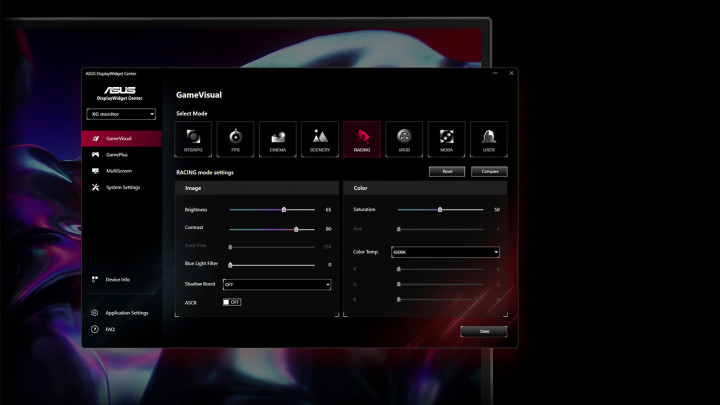Open the XG monitor selection dropdown
720x405 pixels.
[121, 114]
